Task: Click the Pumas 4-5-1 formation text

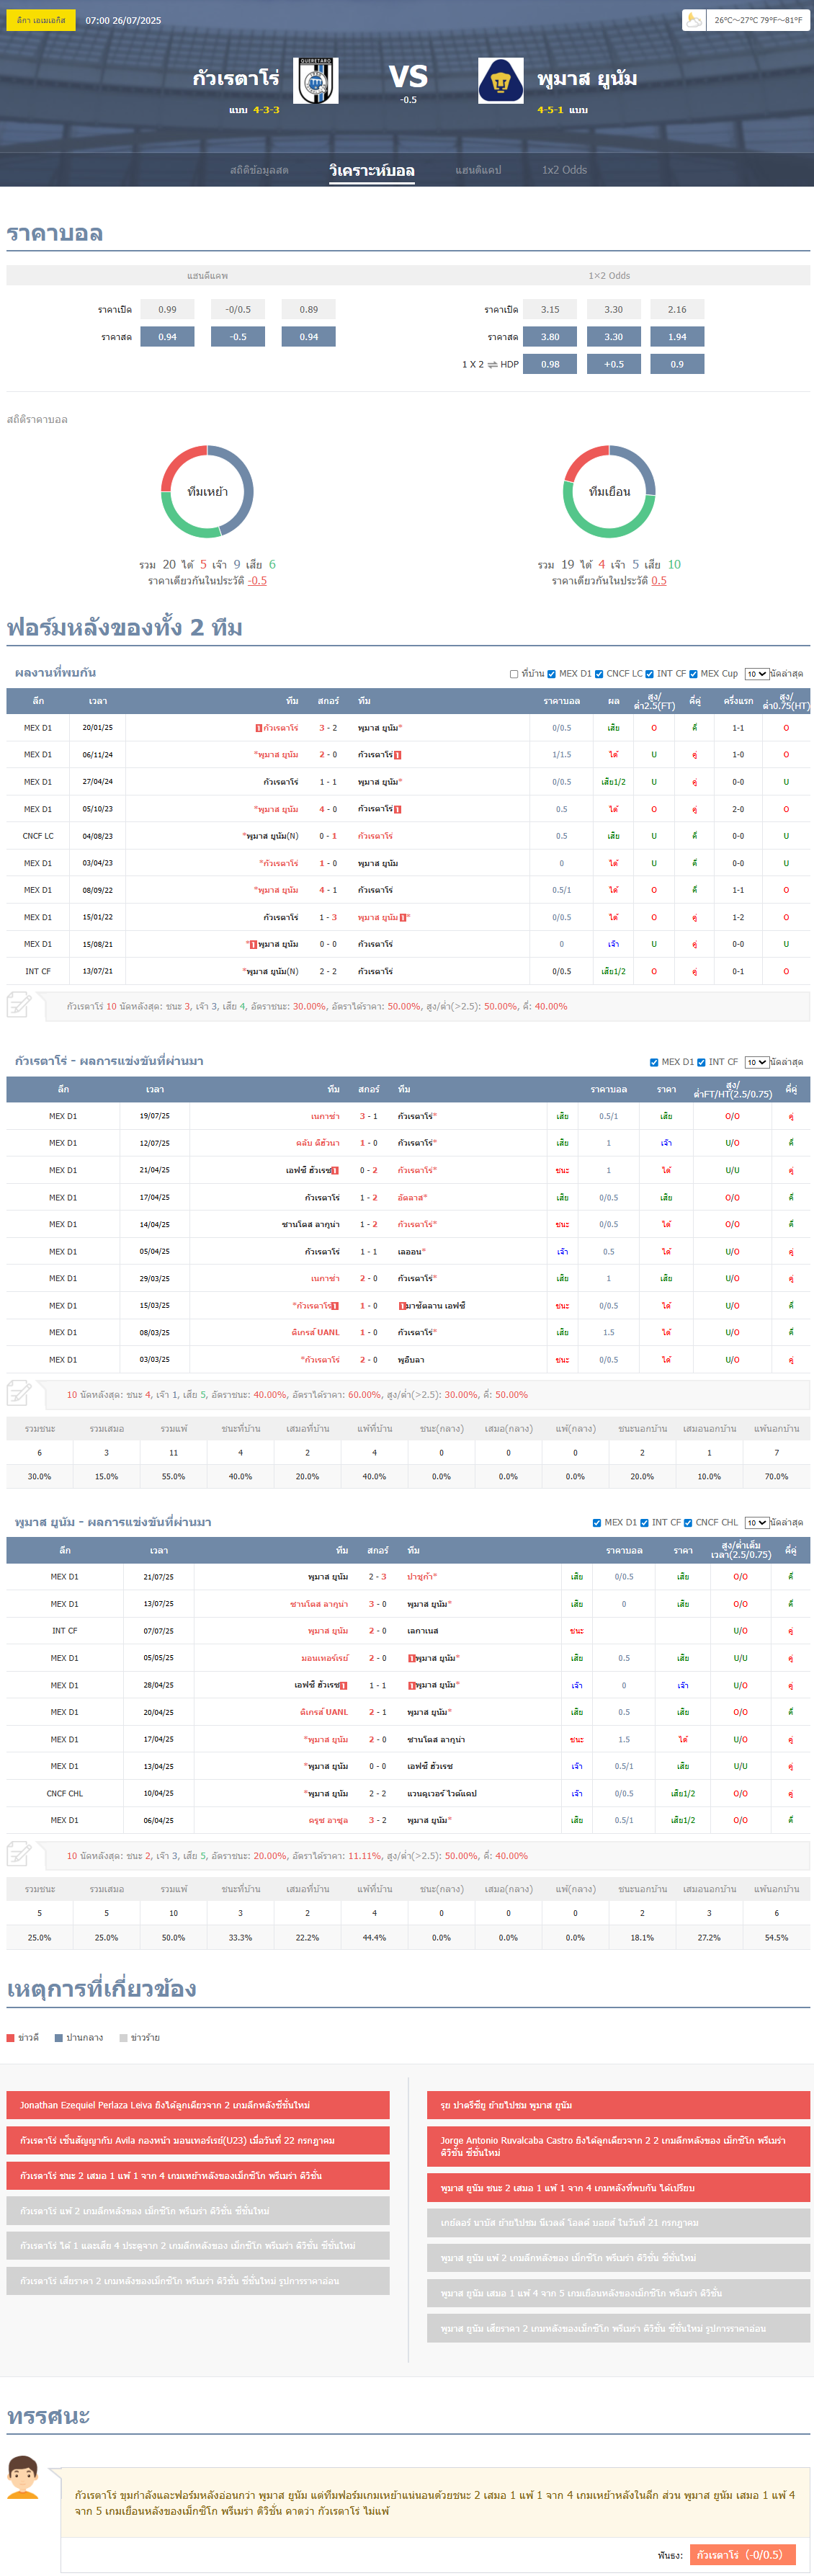Action: [550, 110]
